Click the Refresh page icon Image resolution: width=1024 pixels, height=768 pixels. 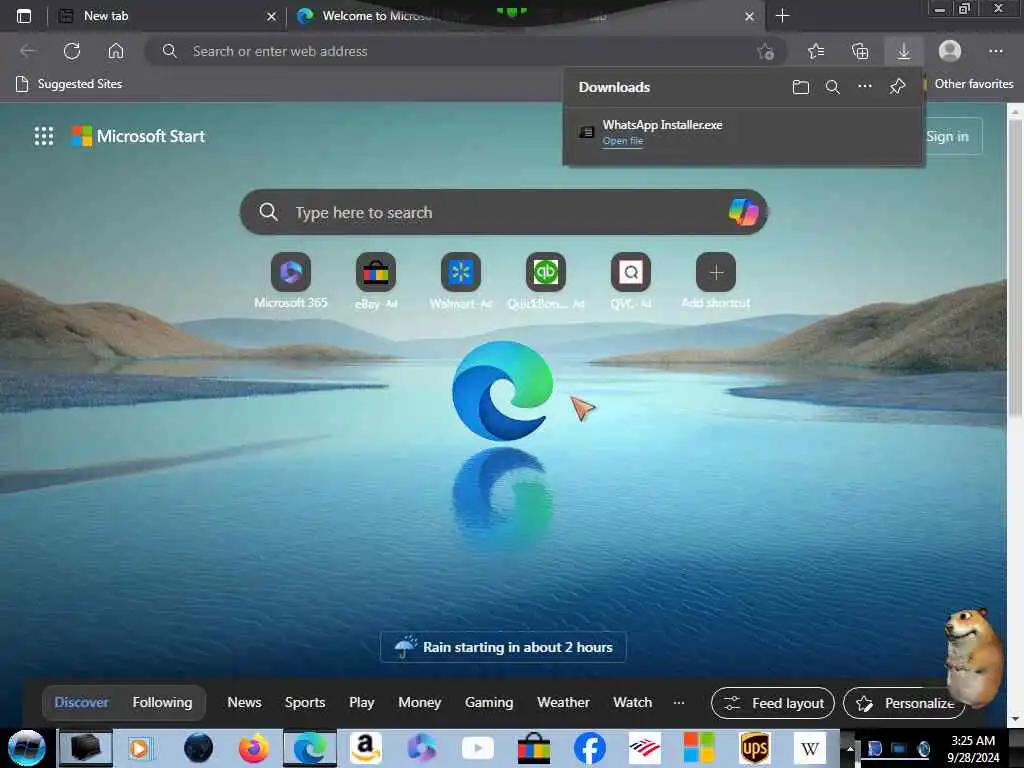[x=72, y=51]
